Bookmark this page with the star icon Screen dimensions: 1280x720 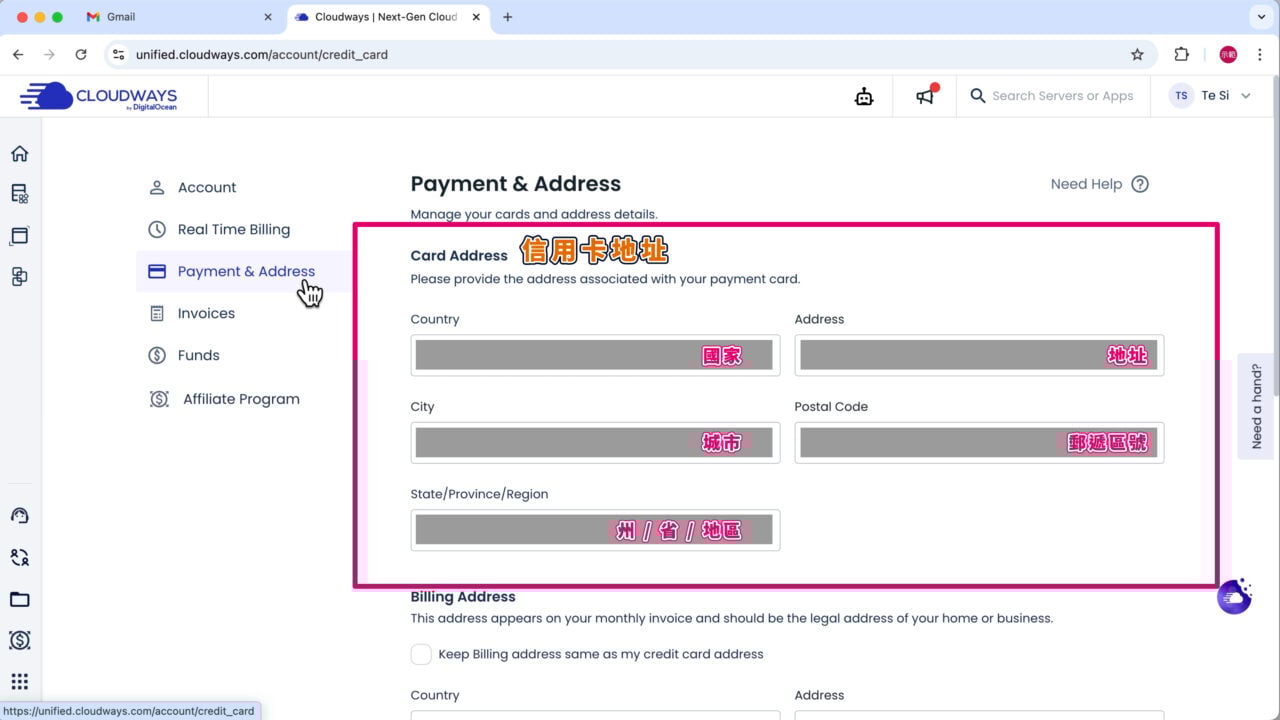pos(1137,55)
